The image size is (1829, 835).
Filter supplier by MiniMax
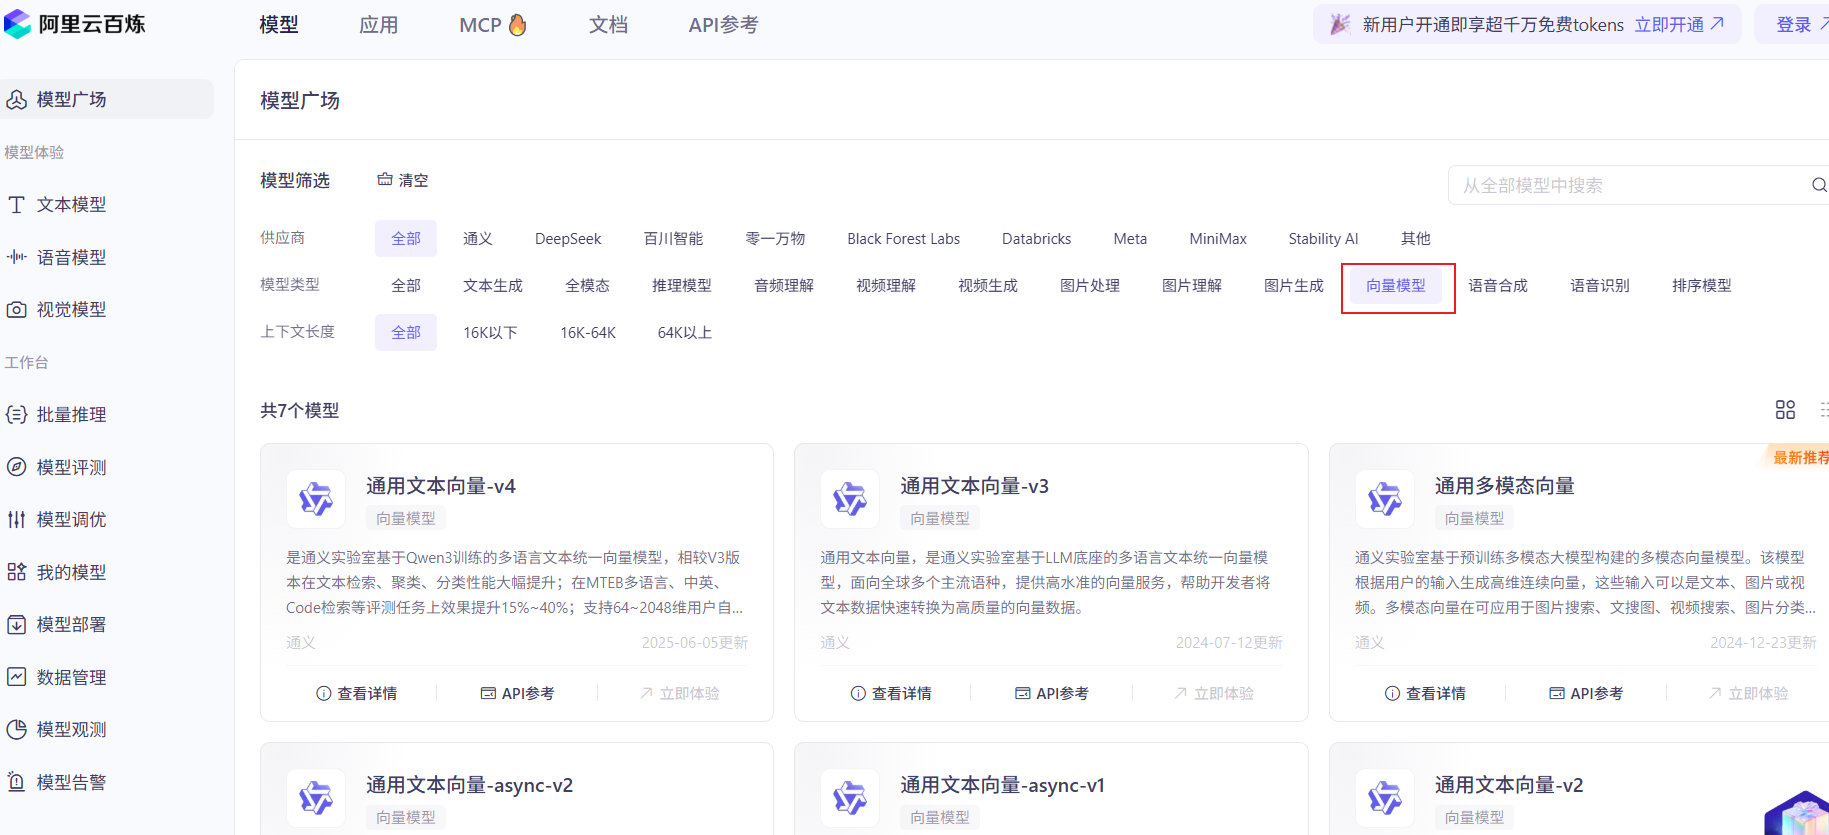coord(1218,239)
